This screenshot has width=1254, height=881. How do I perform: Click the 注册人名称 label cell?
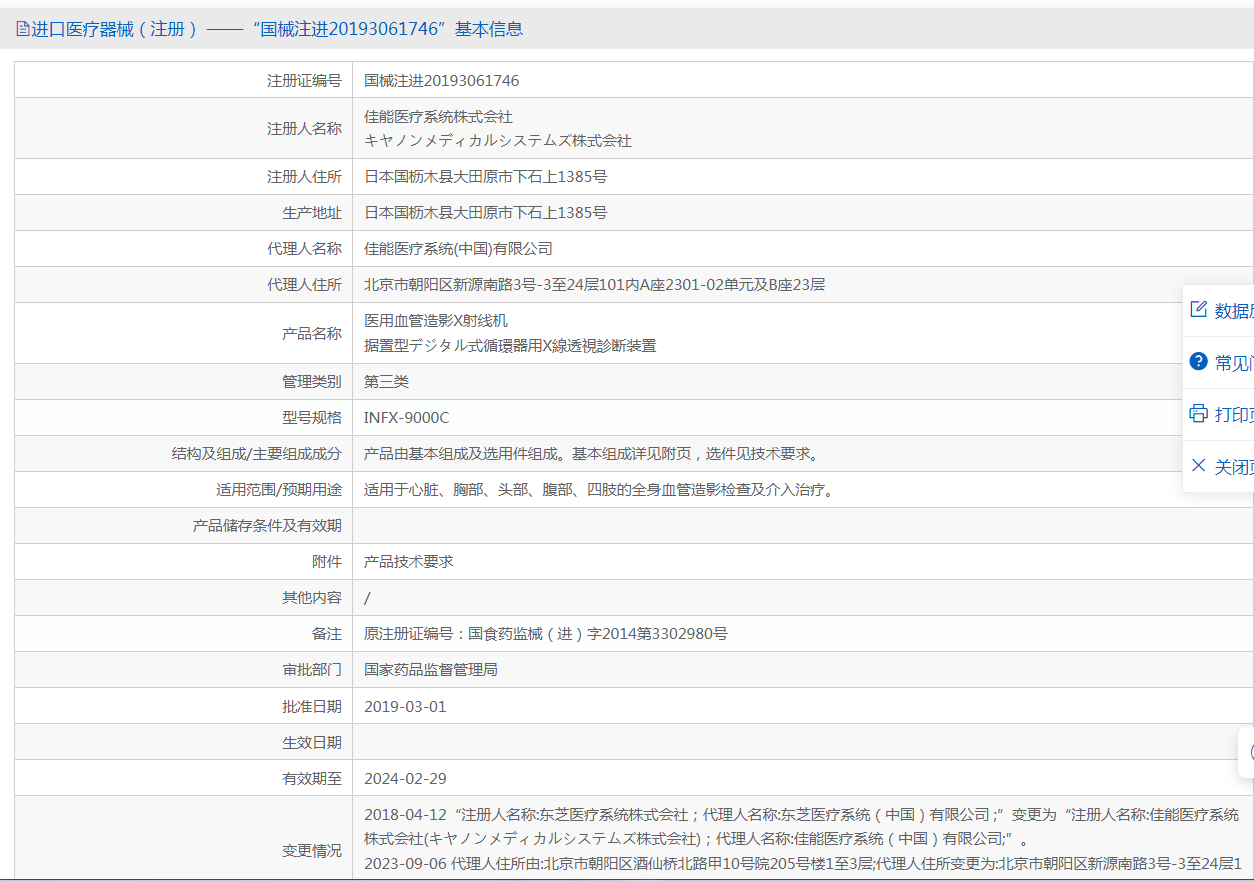183,128
